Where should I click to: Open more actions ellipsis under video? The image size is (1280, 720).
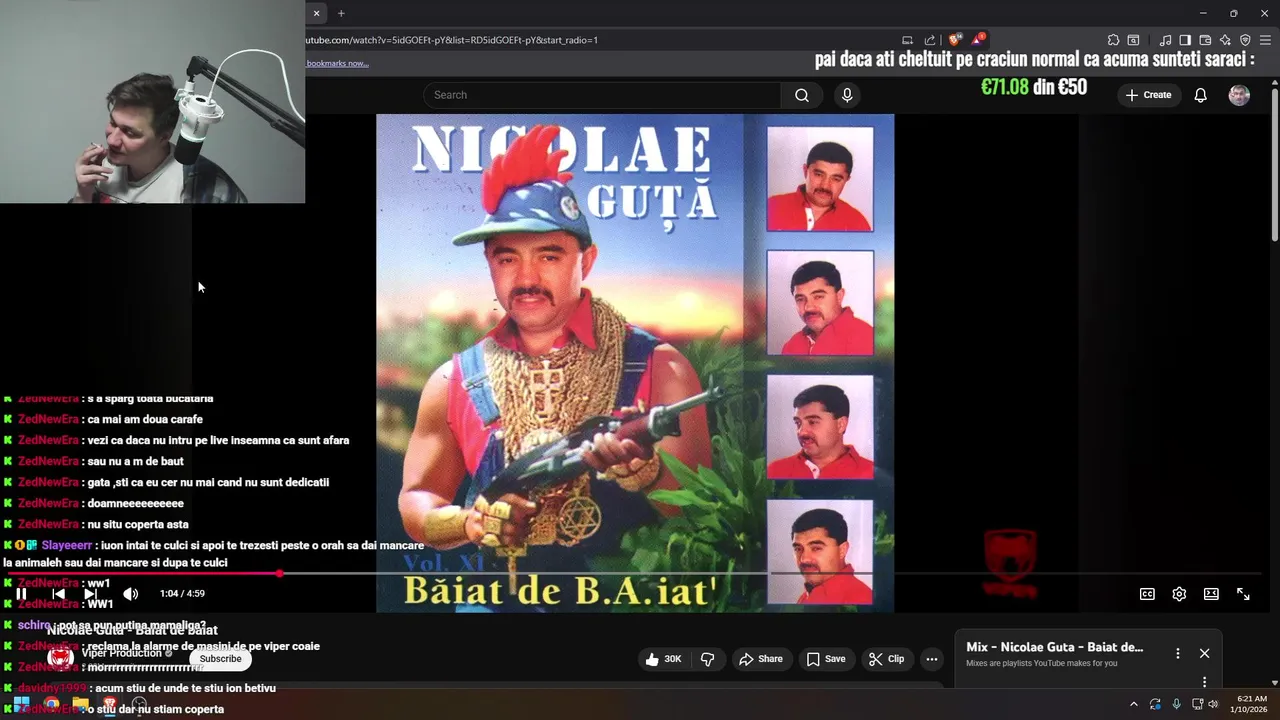(x=932, y=659)
